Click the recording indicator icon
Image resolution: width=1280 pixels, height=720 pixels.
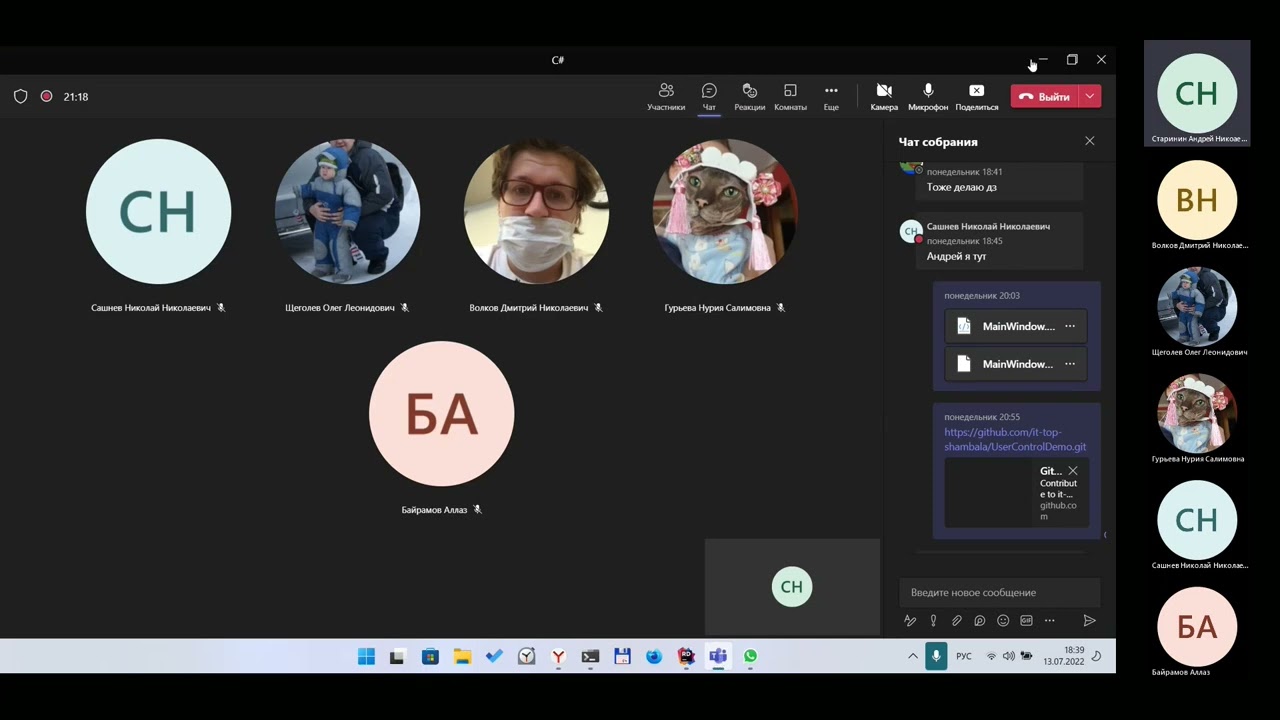coord(46,97)
